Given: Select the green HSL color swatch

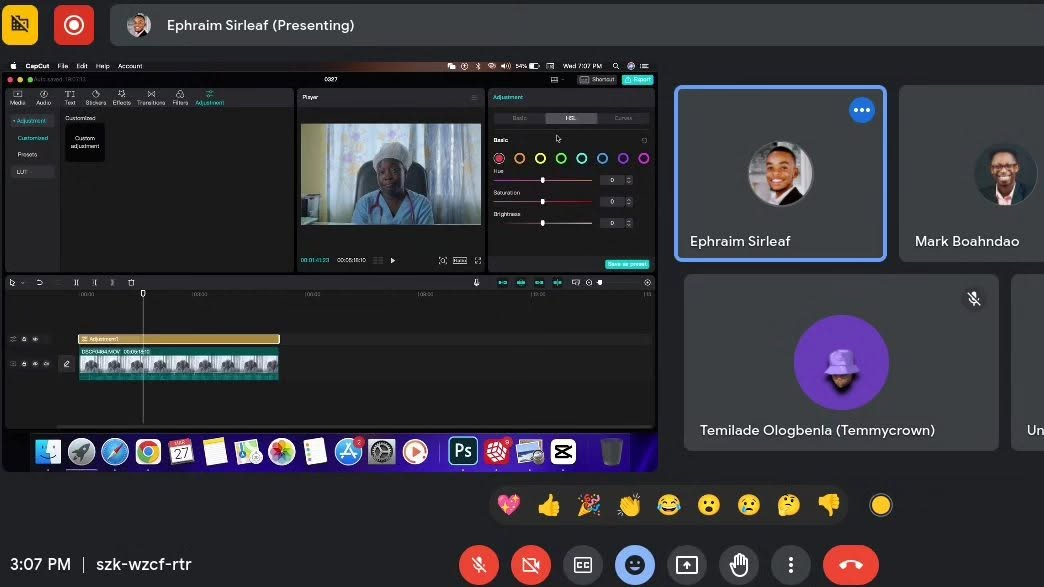Looking at the screenshot, I should tap(561, 158).
